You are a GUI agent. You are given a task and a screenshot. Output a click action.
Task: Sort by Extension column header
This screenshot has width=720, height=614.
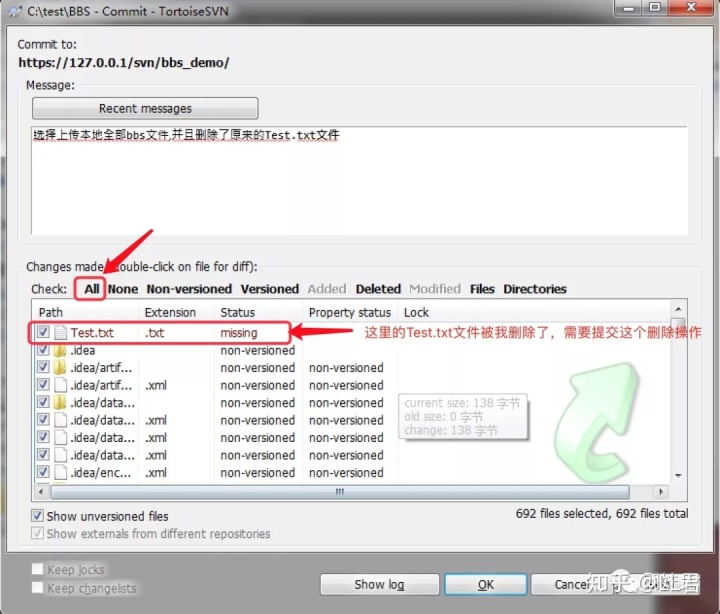176,312
